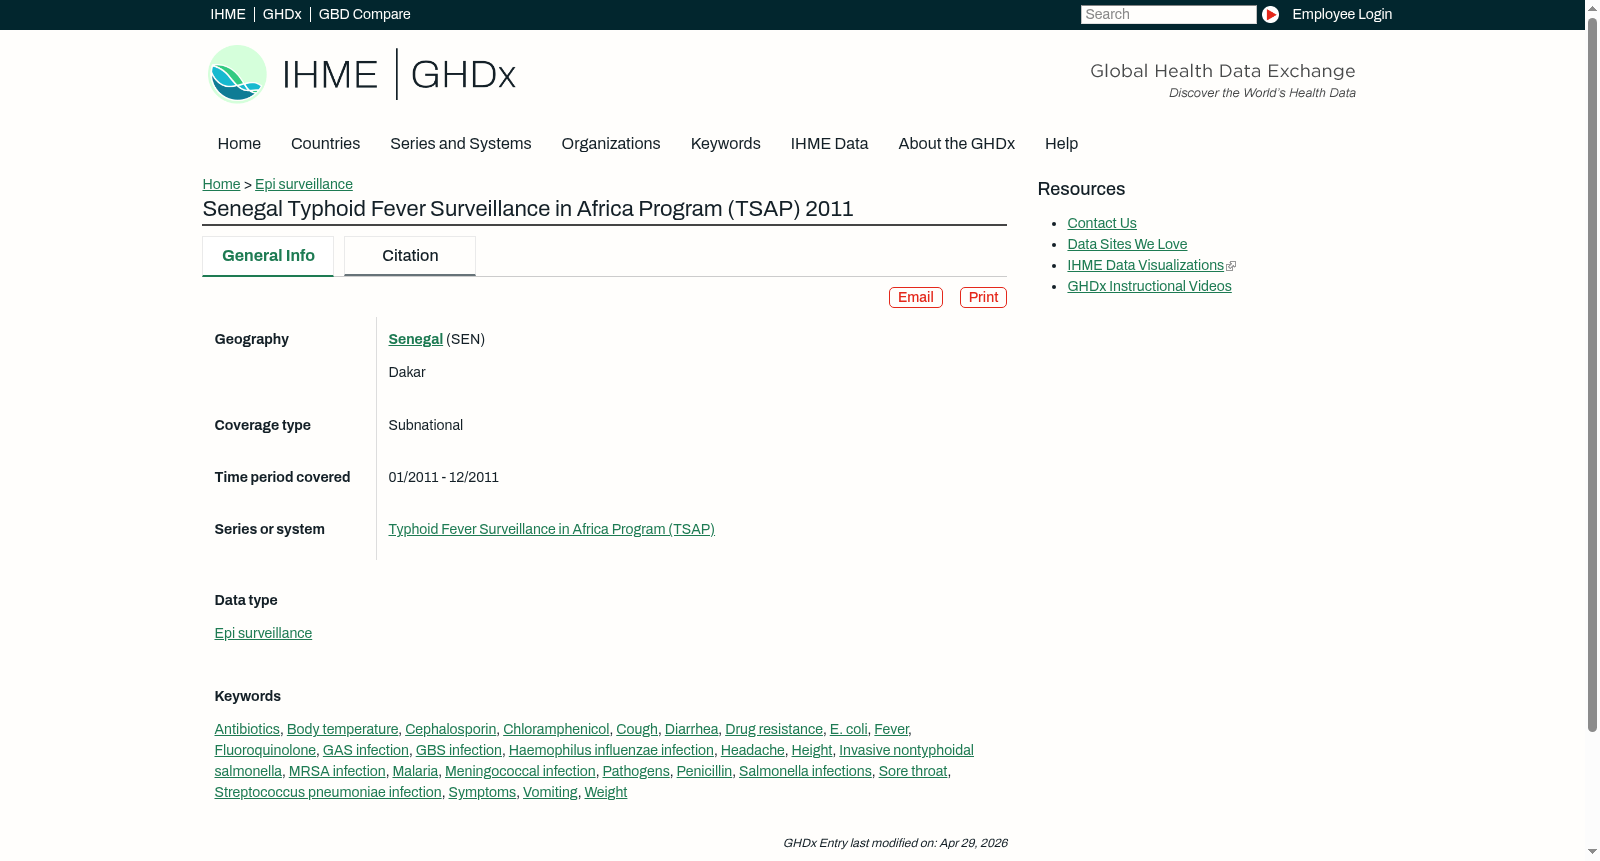
Task: Click the Diarrhea keyword
Action: [691, 729]
